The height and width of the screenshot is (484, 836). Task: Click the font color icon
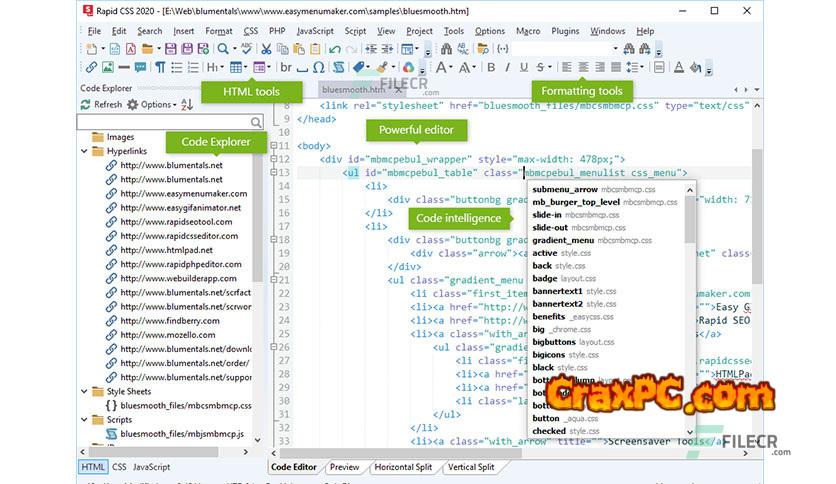[678, 68]
